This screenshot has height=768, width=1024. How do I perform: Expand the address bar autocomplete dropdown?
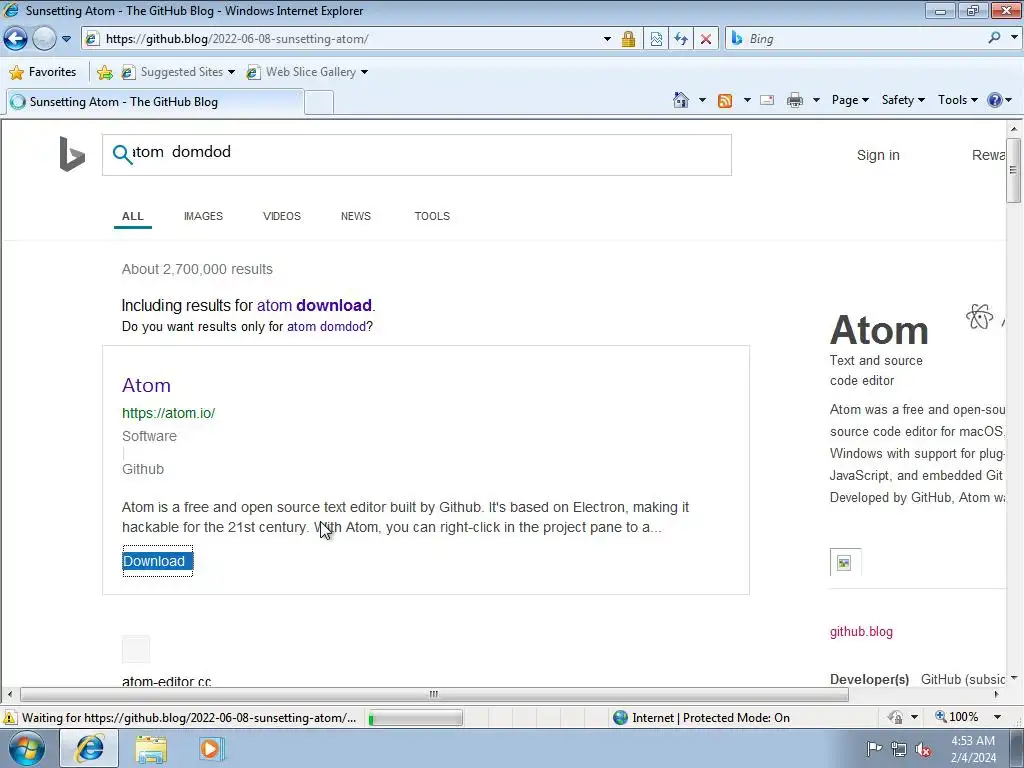(607, 39)
